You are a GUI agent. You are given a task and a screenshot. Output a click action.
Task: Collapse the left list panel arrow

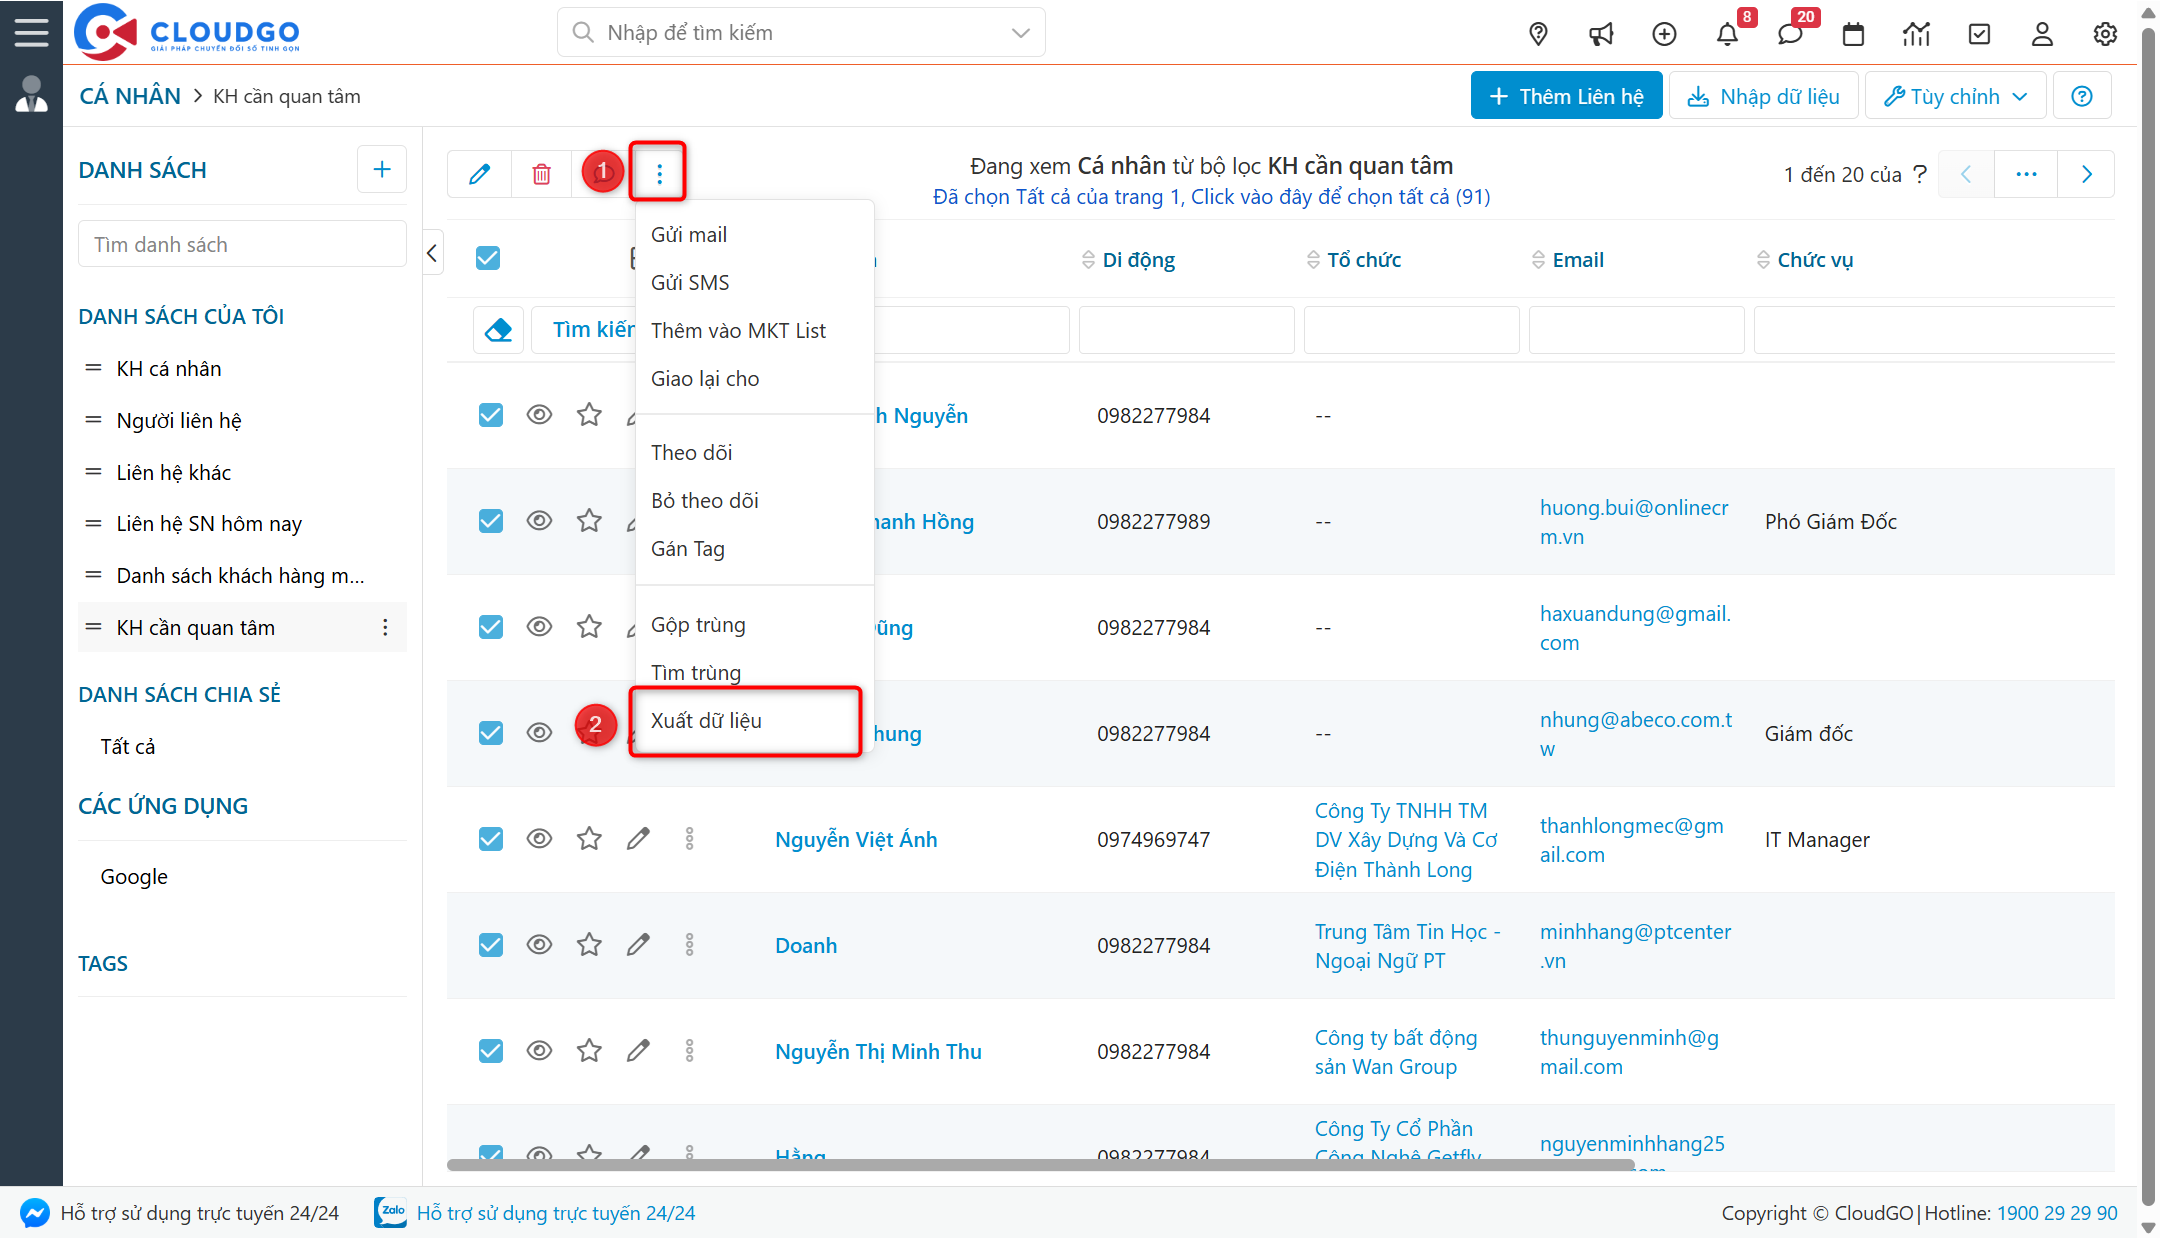pyautogui.click(x=432, y=253)
